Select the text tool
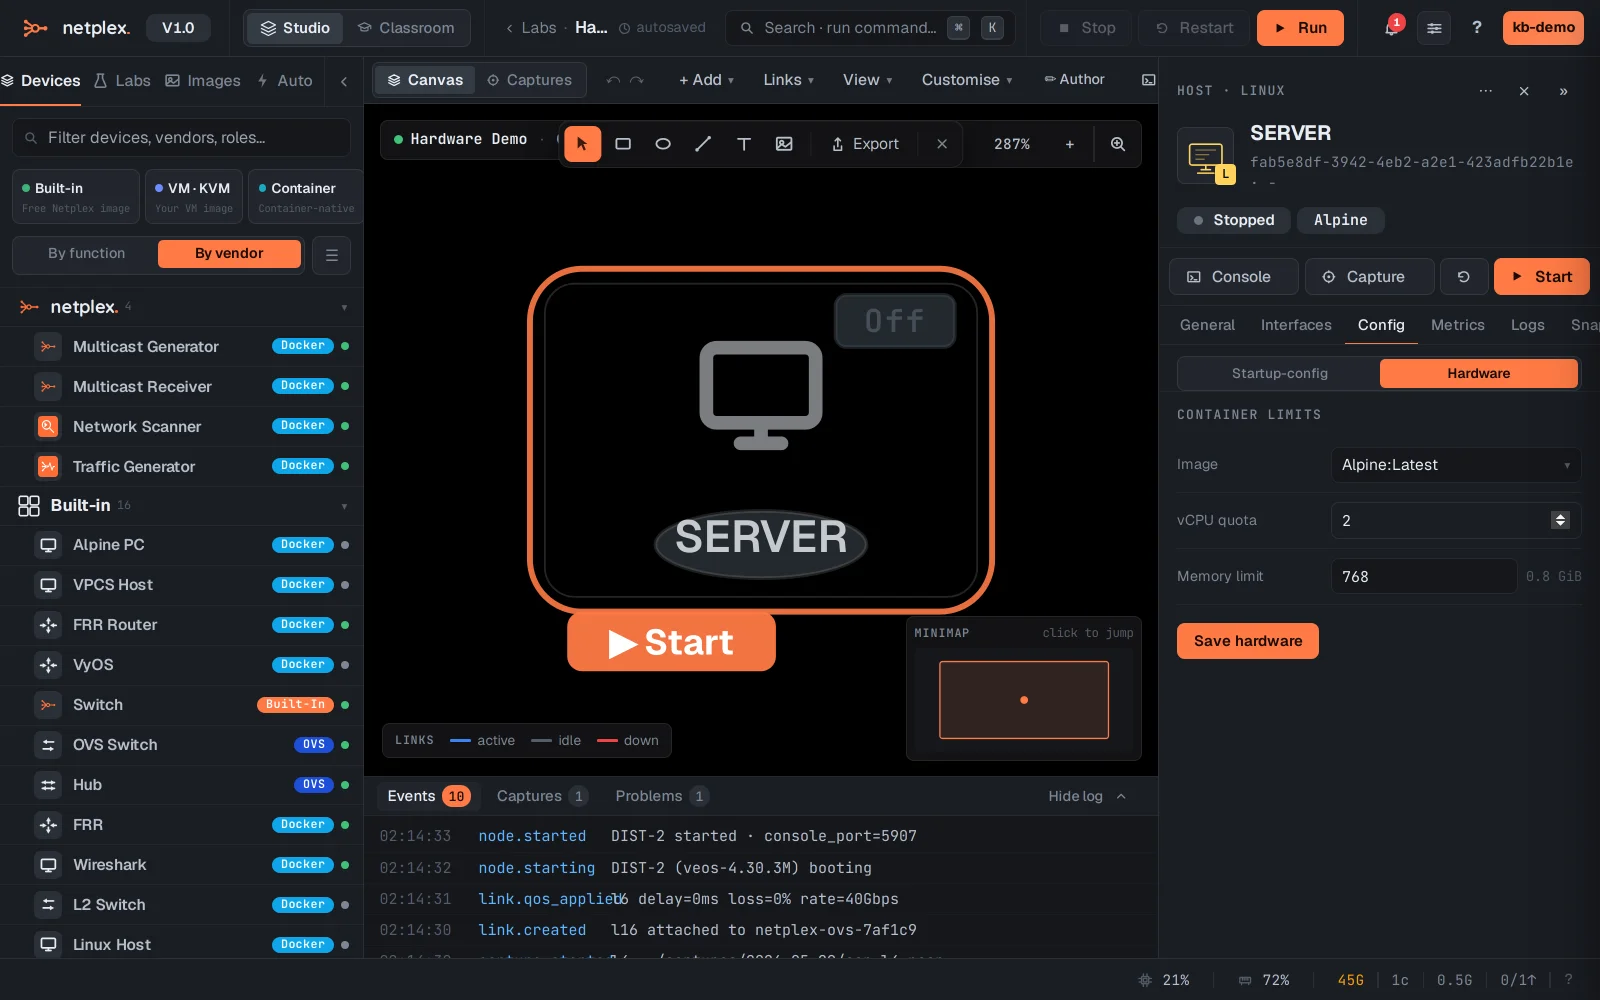 (744, 144)
